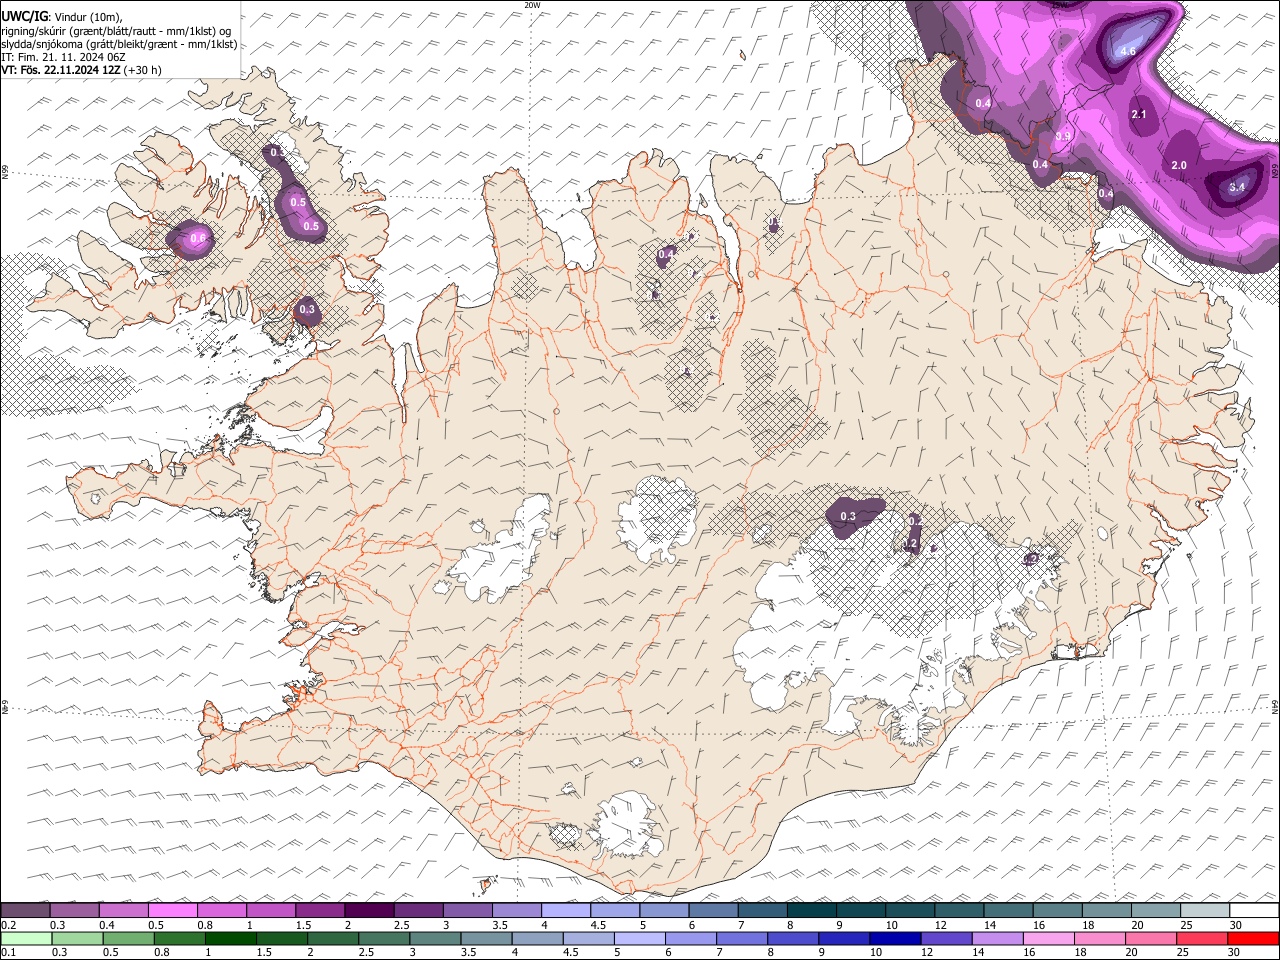Image resolution: width=1280 pixels, height=960 pixels.
Task: Click the dusky purple 0.2 swatch, upper legend row
Action: pos(25,910)
